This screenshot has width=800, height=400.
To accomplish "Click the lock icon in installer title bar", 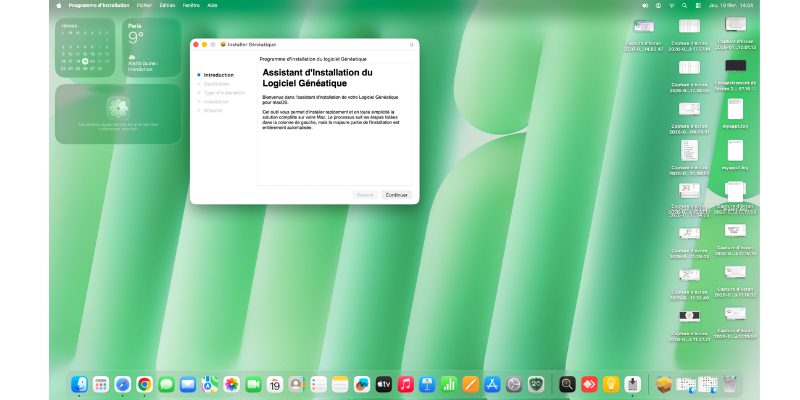I will (x=411, y=45).
